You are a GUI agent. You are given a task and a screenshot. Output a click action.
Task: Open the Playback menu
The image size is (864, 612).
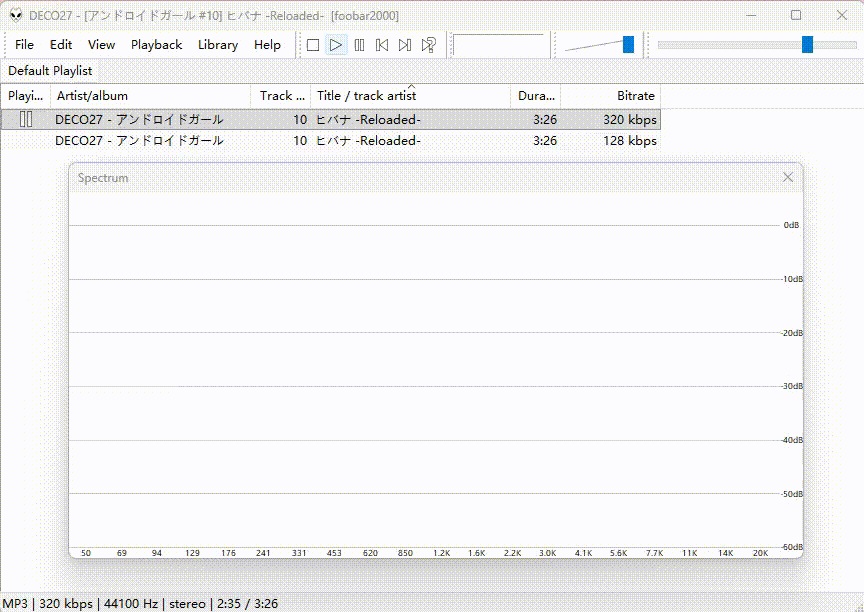(x=156, y=45)
